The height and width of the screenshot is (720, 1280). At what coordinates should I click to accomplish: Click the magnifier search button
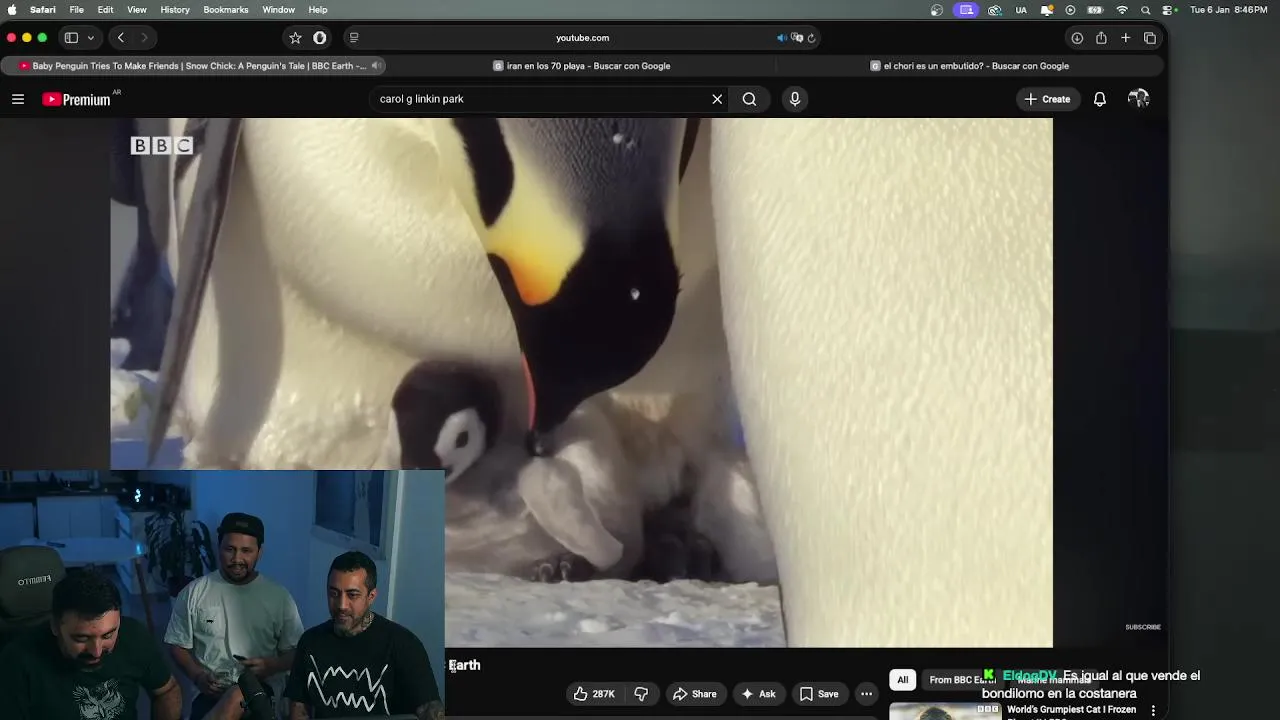[x=749, y=99]
